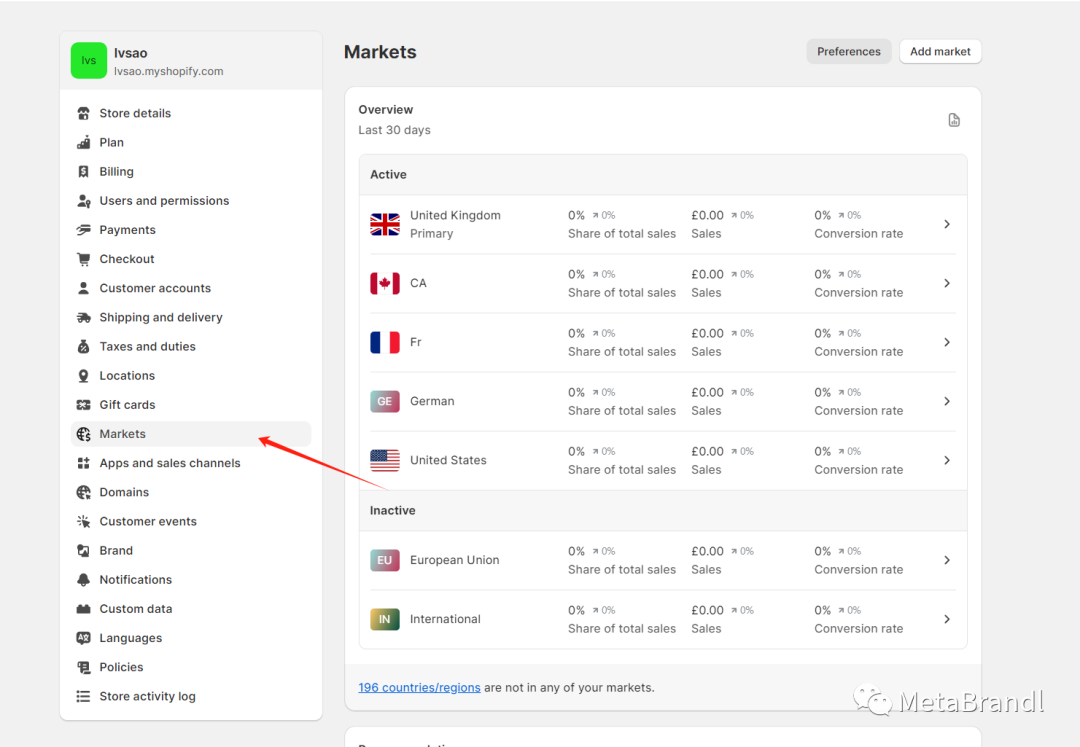Open Store activity log page
Image resolution: width=1080 pixels, height=747 pixels.
point(191,696)
